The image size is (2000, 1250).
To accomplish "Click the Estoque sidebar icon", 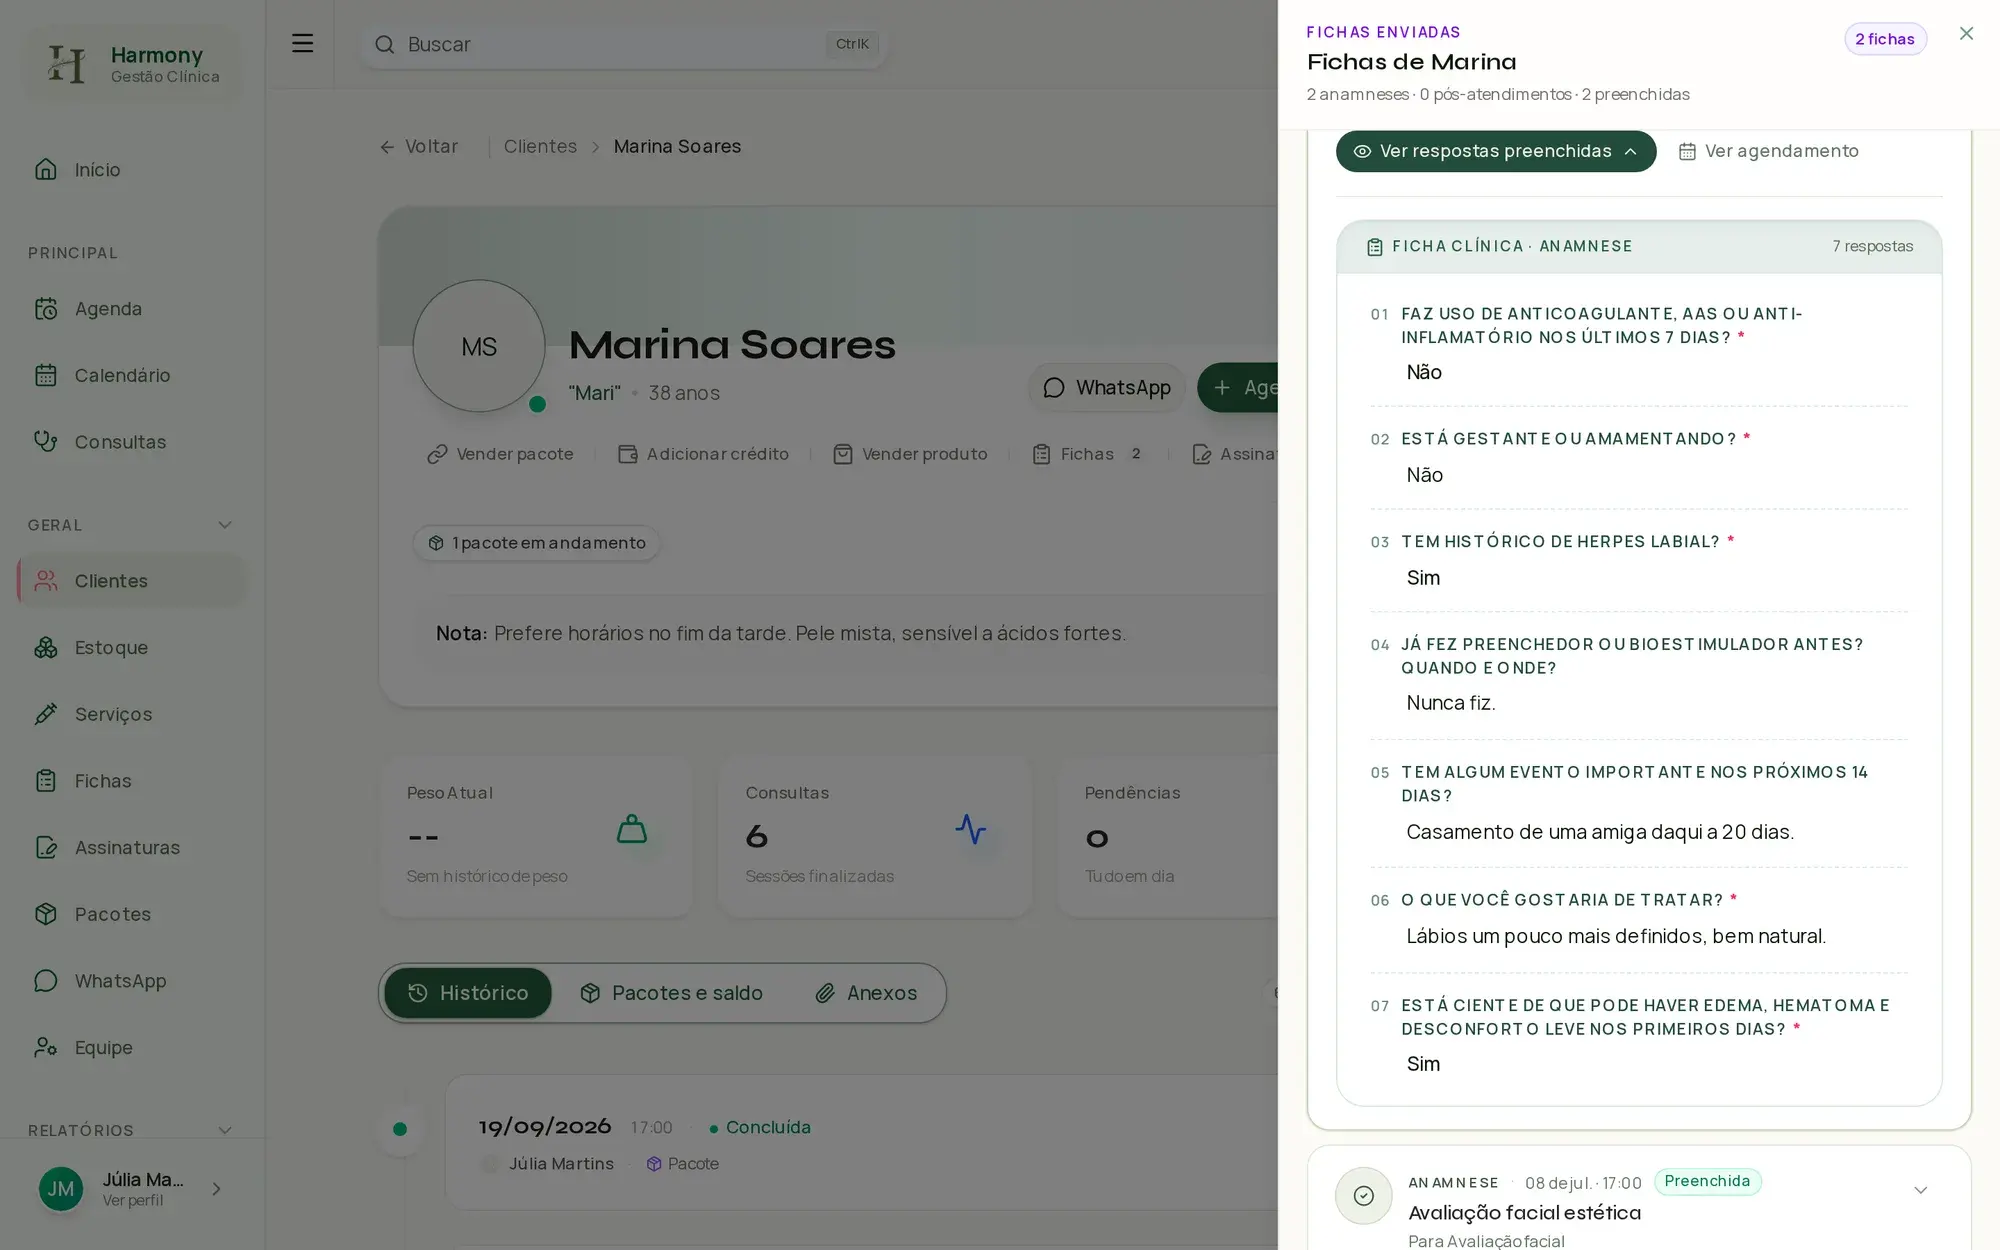I will [46, 648].
